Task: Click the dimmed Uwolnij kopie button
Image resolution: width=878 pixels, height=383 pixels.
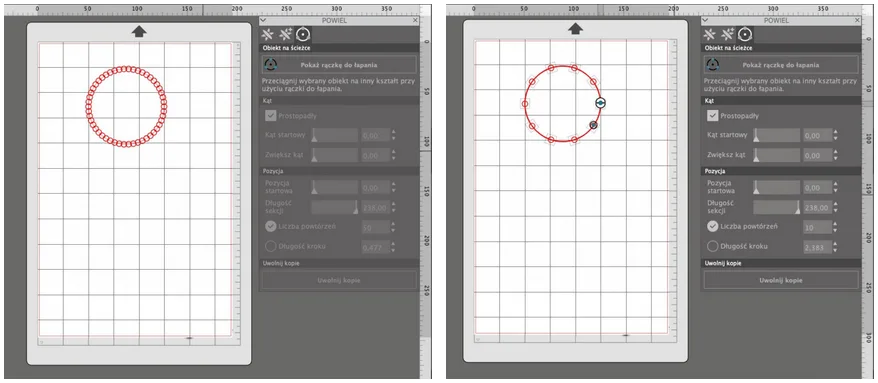Action: coord(339,280)
